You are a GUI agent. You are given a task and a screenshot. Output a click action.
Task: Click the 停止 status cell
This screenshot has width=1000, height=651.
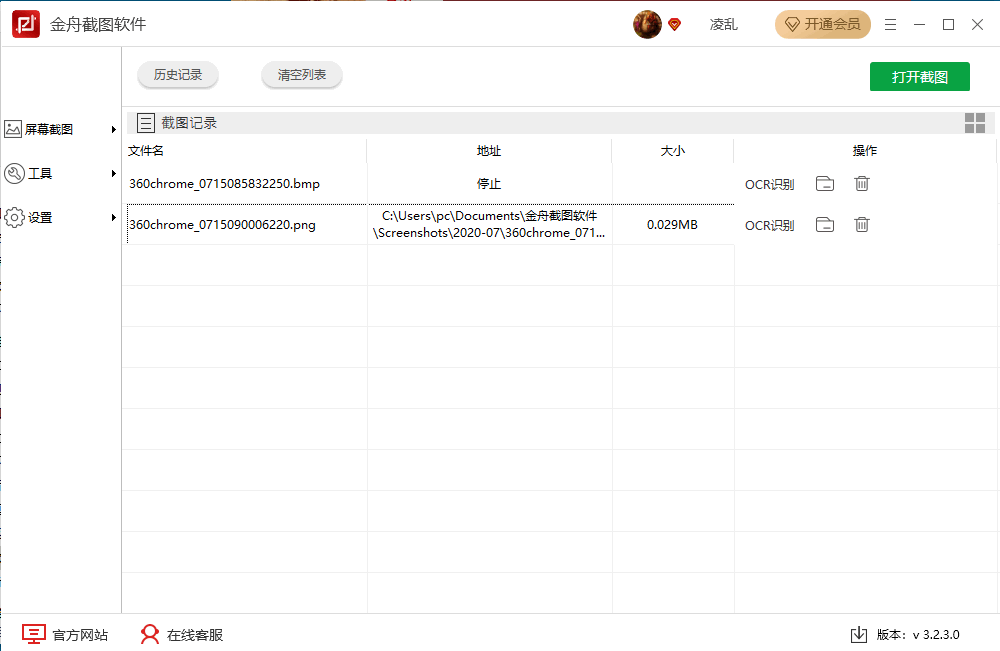pos(489,184)
